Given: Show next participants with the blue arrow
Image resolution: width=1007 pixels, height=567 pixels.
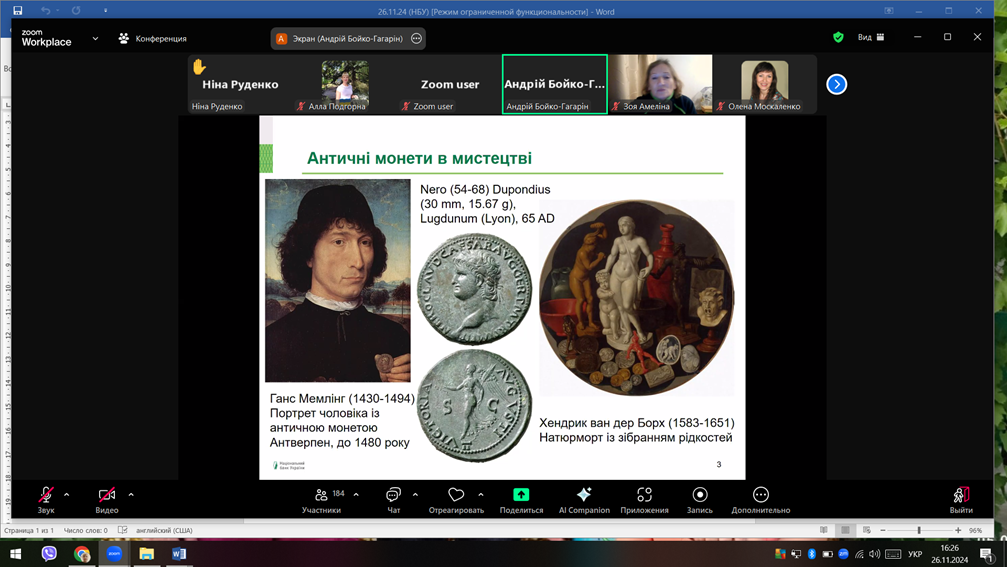Looking at the screenshot, I should click(x=837, y=84).
